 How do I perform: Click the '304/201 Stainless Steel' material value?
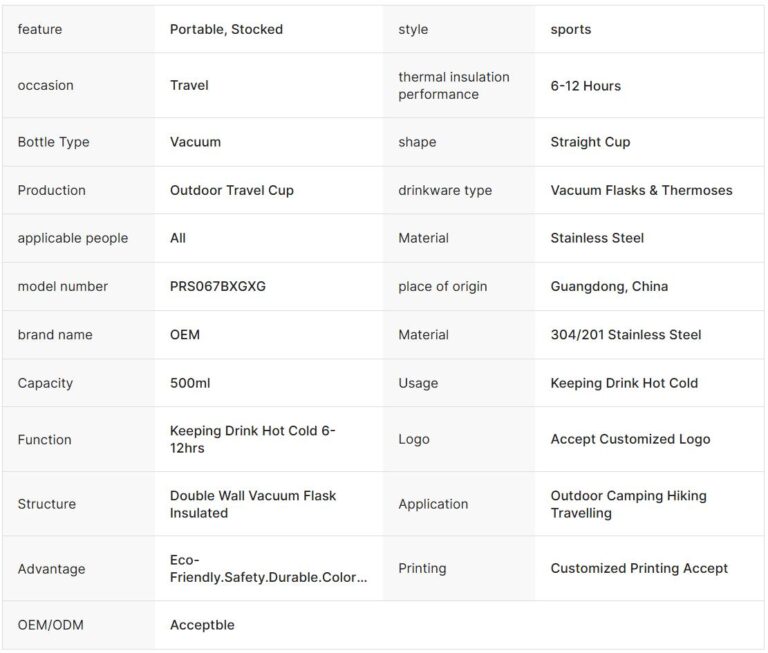pyautogui.click(x=625, y=334)
